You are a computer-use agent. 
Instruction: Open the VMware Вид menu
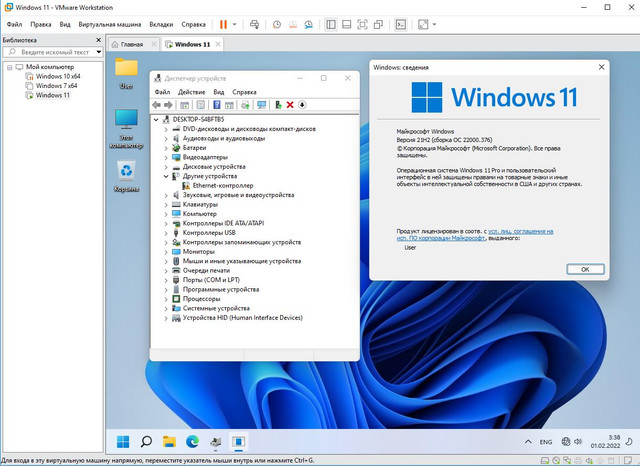(x=65, y=24)
